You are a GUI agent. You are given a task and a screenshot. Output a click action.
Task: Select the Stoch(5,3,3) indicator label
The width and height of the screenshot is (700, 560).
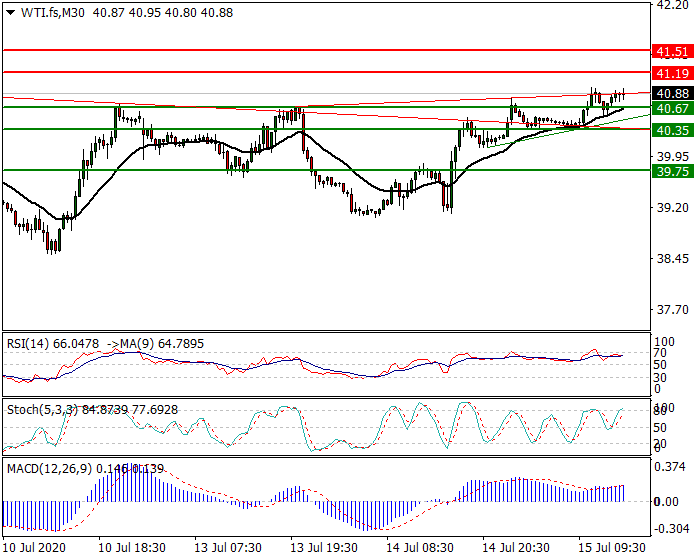pos(42,410)
